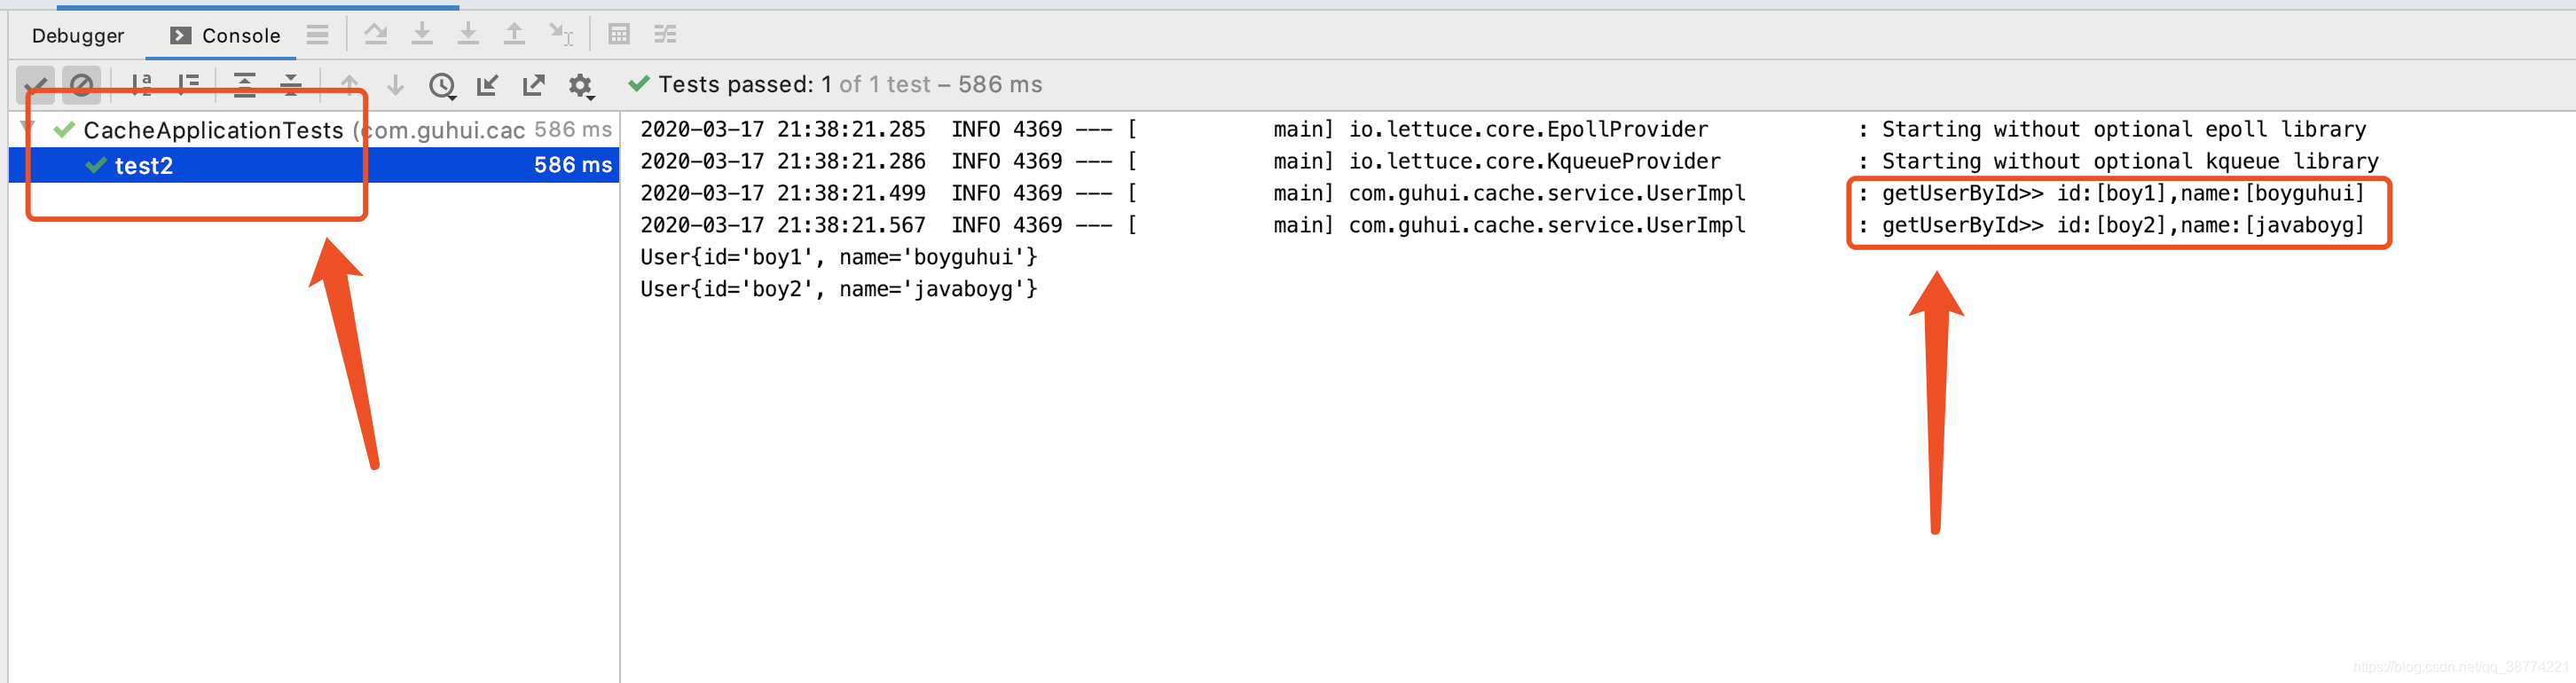This screenshot has height=683, width=2576.
Task: Collapse the CacheApplicationTests tree node
Action: (28, 129)
